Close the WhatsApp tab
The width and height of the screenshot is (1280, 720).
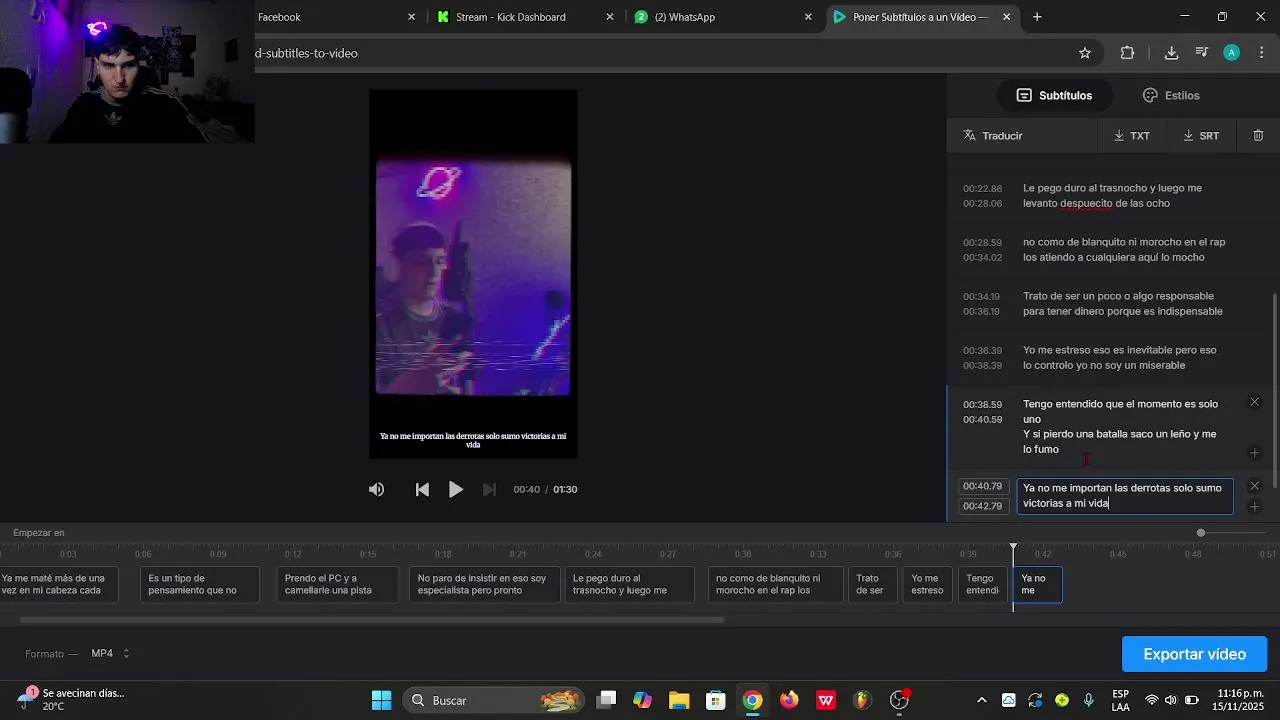coord(808,17)
